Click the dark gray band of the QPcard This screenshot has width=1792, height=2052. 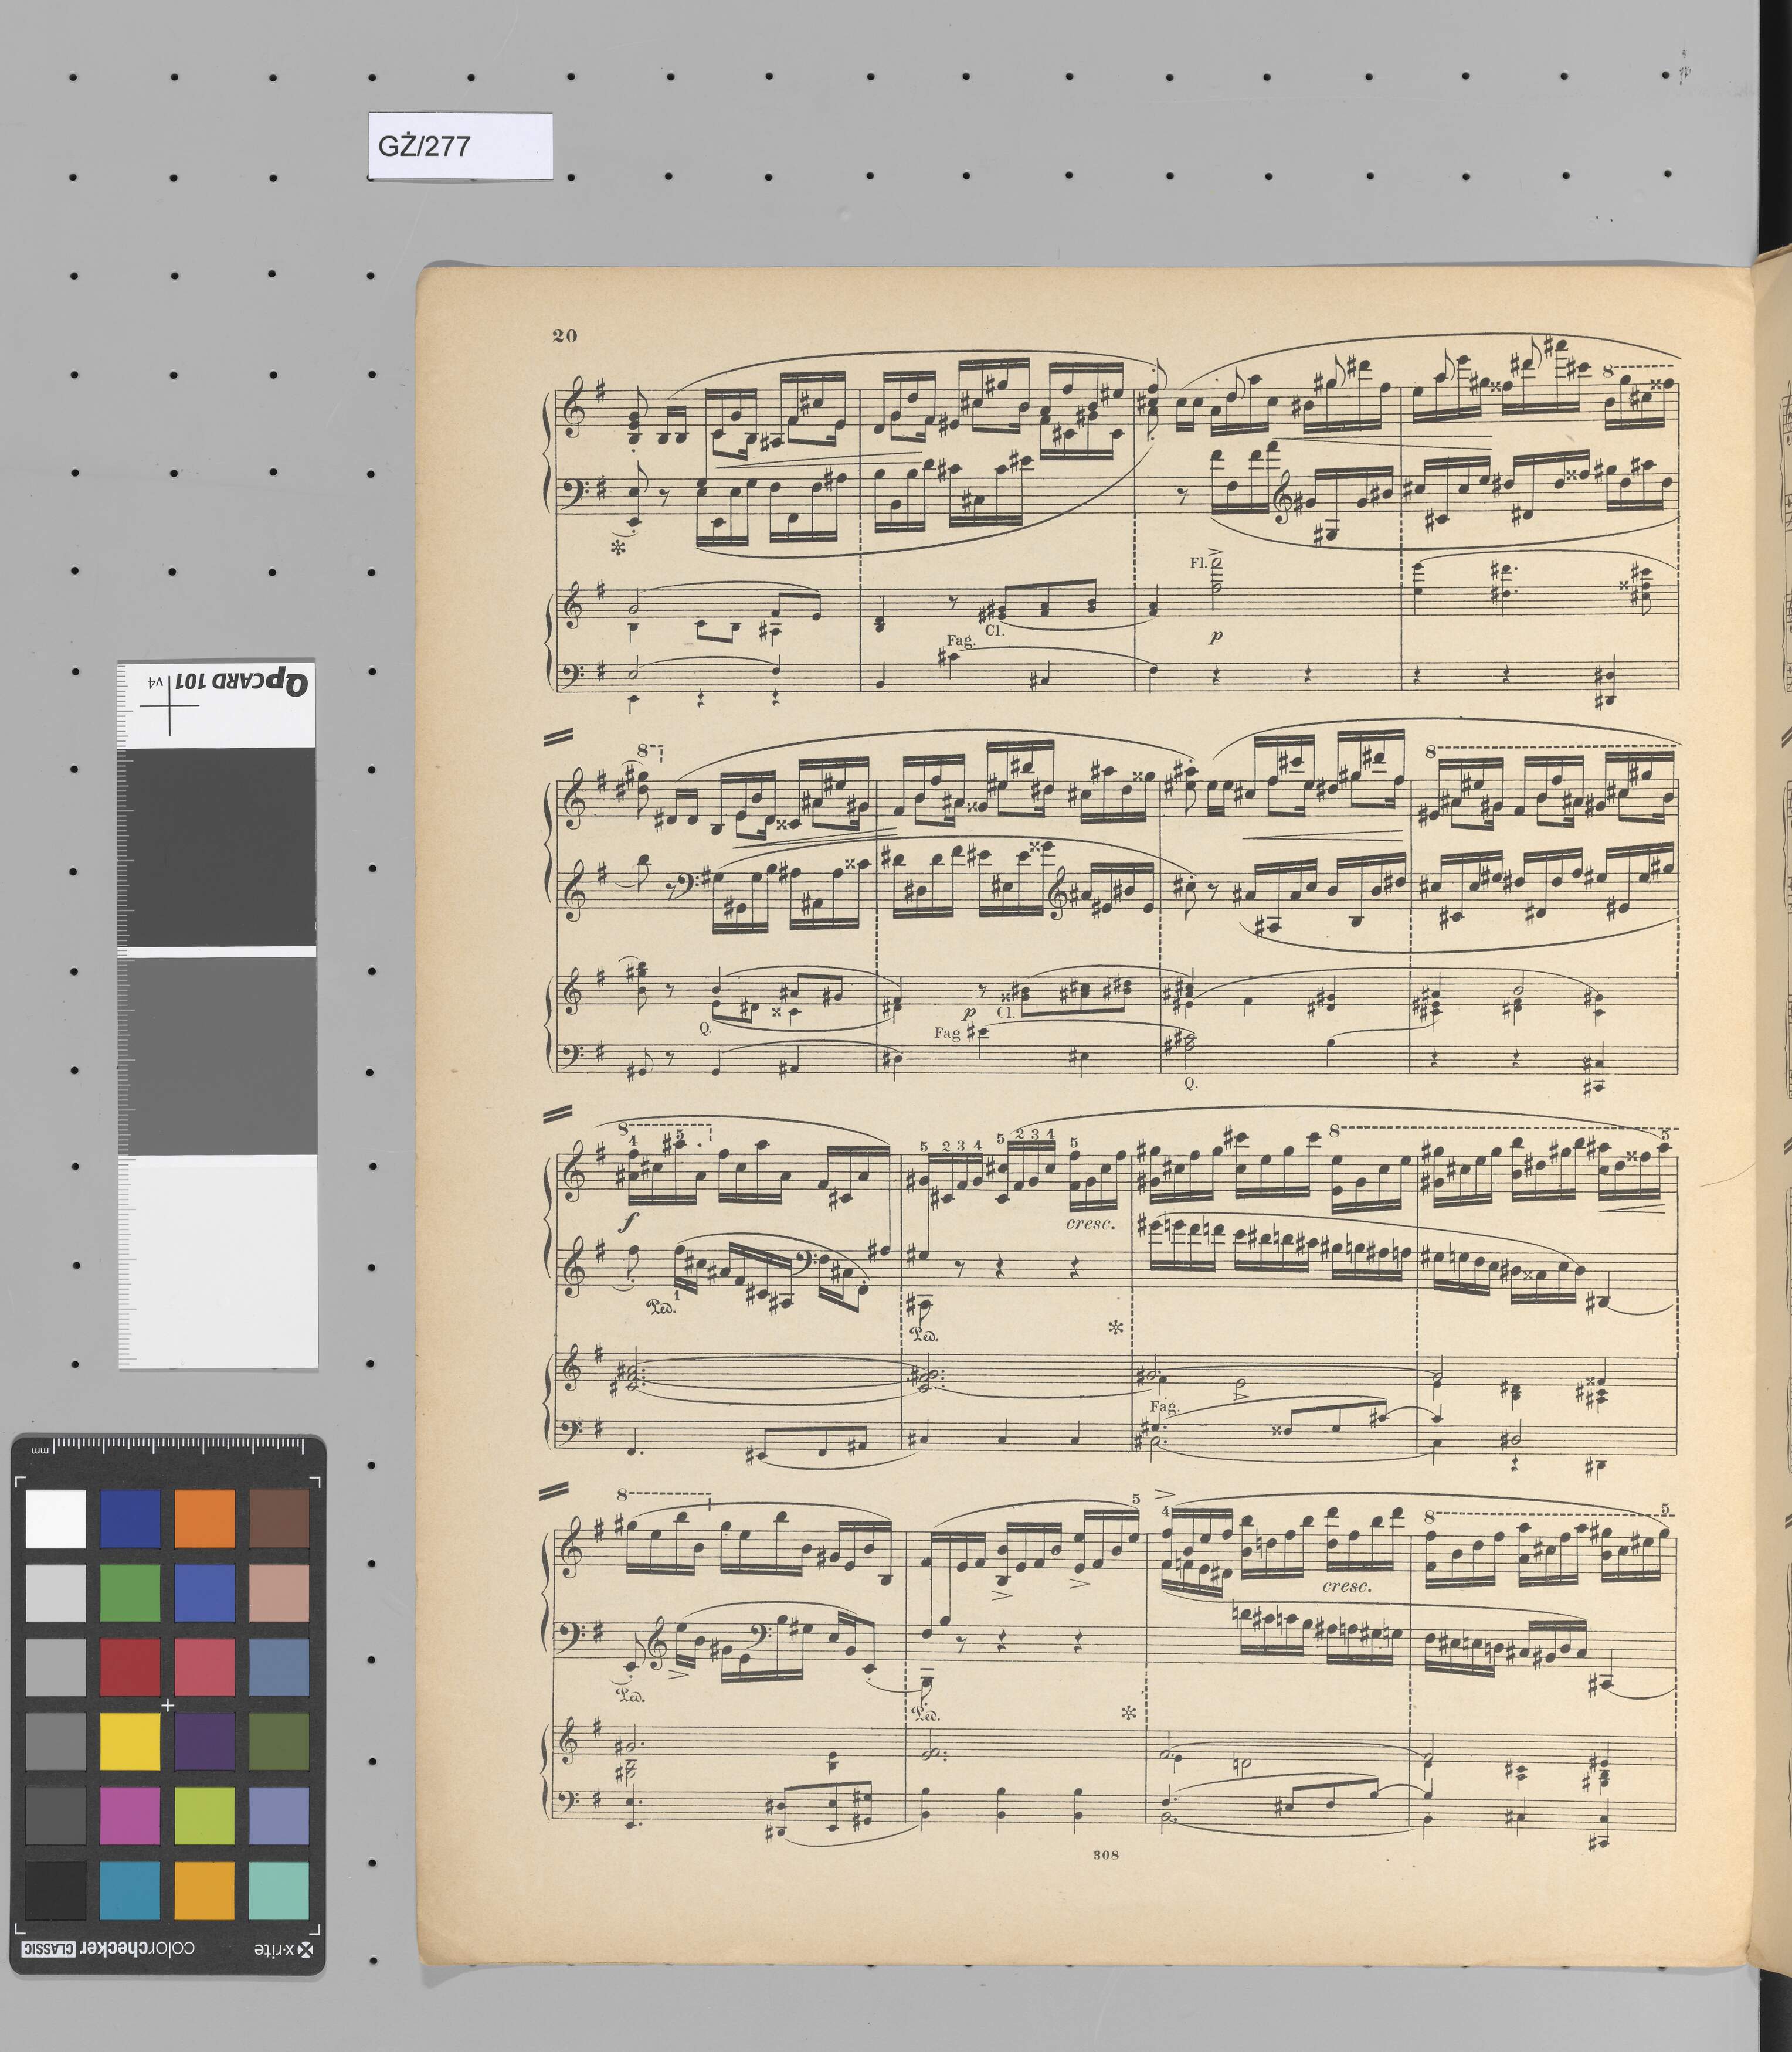pos(217,848)
